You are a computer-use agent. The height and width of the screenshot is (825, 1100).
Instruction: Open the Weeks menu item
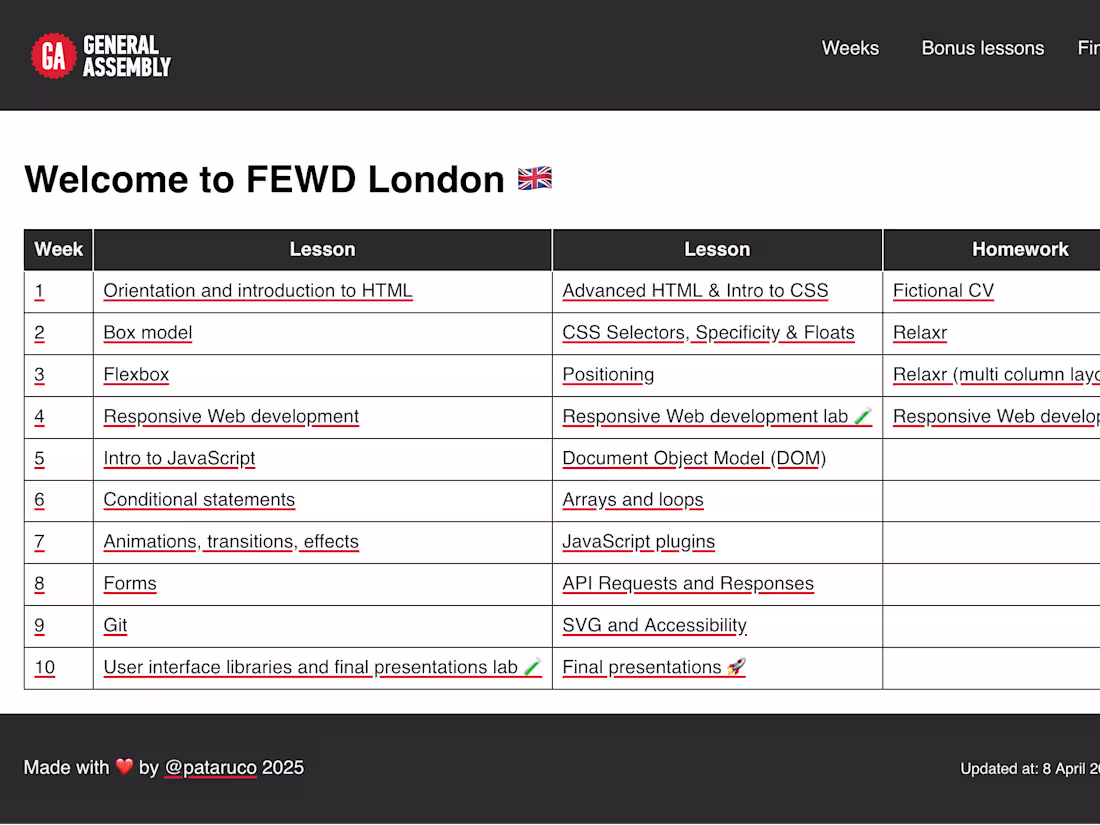(x=850, y=48)
